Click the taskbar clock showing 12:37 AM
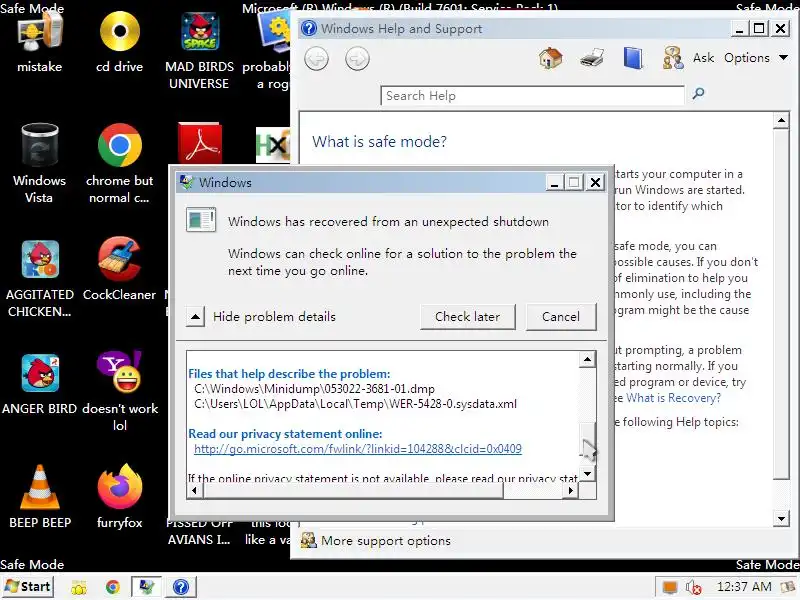The width and height of the screenshot is (800, 600). click(743, 587)
